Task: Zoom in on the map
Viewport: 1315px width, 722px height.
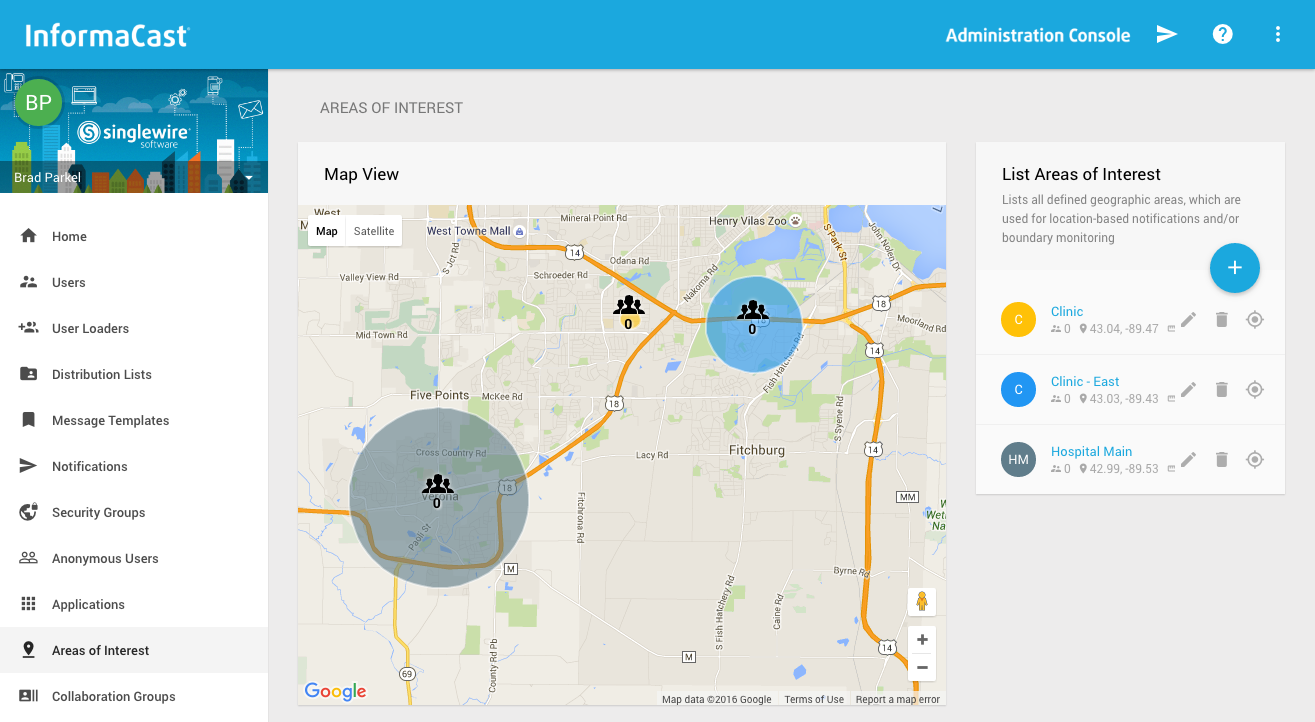Action: coord(922,640)
